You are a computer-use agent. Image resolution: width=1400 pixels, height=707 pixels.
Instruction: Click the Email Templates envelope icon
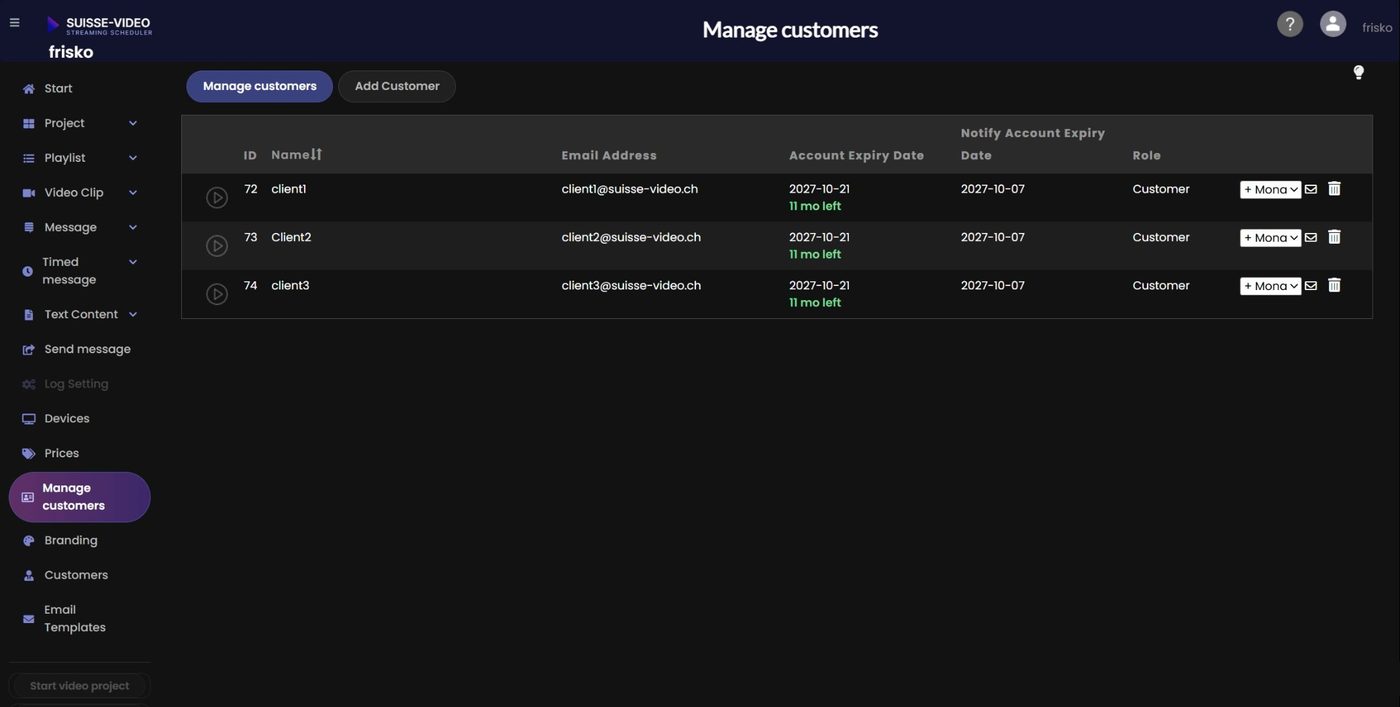(28, 619)
